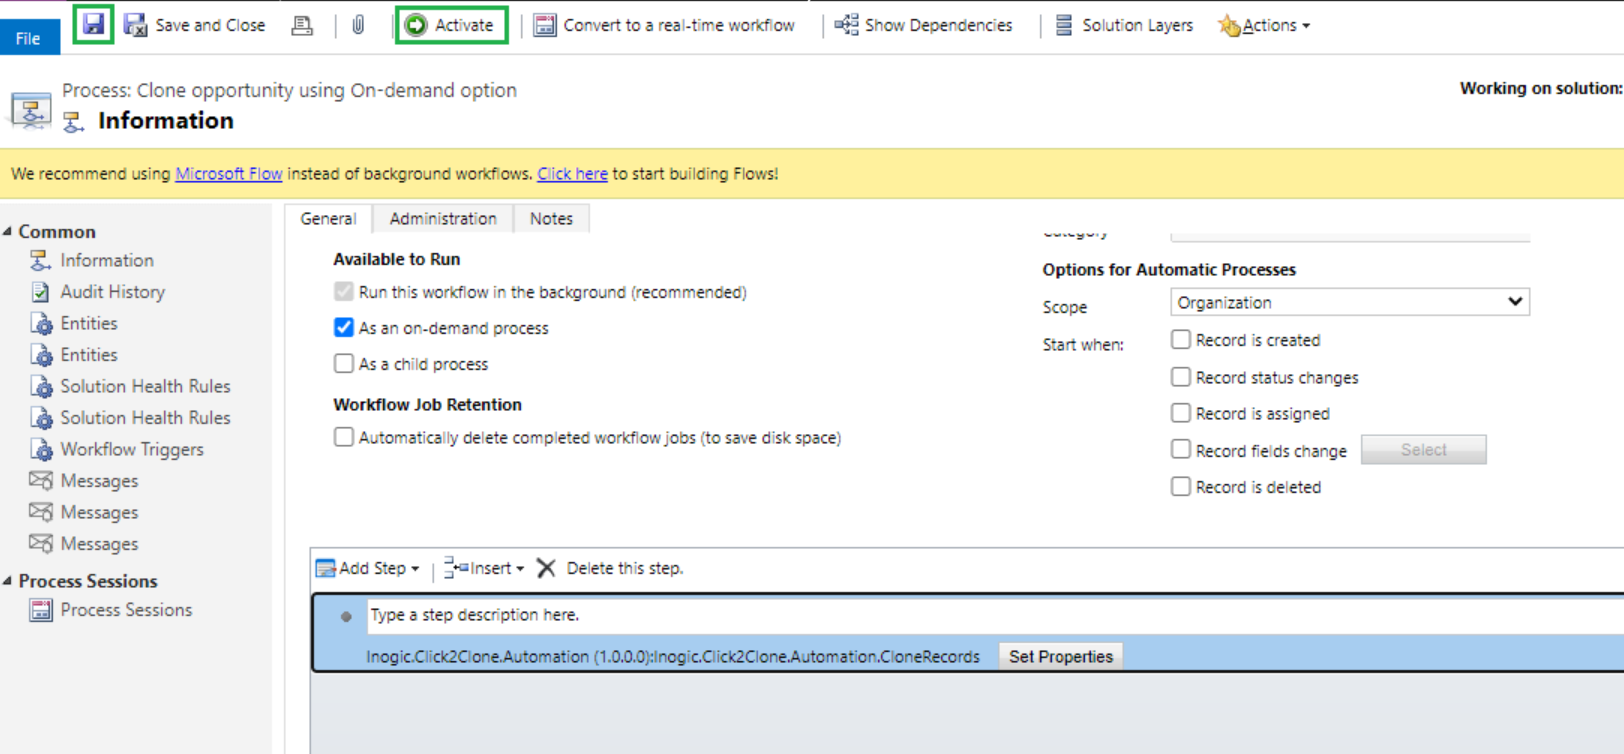Click the toolbar icon left of the paperclip
Image resolution: width=1624 pixels, height=754 pixels.
point(301,25)
